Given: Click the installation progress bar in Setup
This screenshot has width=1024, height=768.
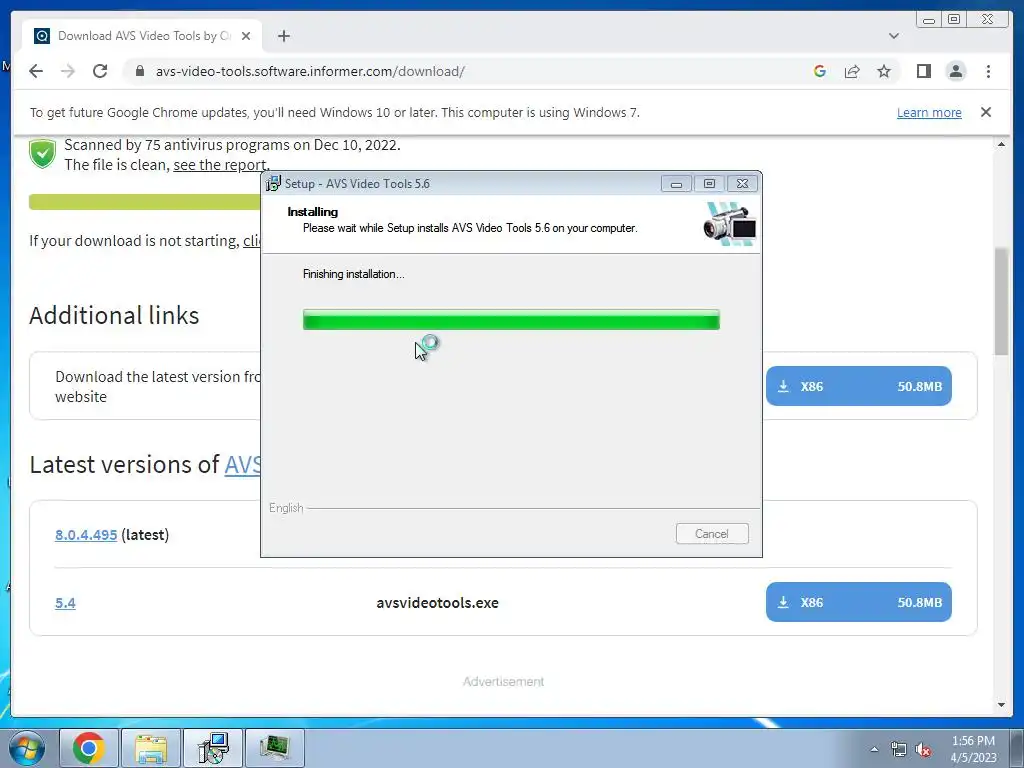Looking at the screenshot, I should (511, 319).
